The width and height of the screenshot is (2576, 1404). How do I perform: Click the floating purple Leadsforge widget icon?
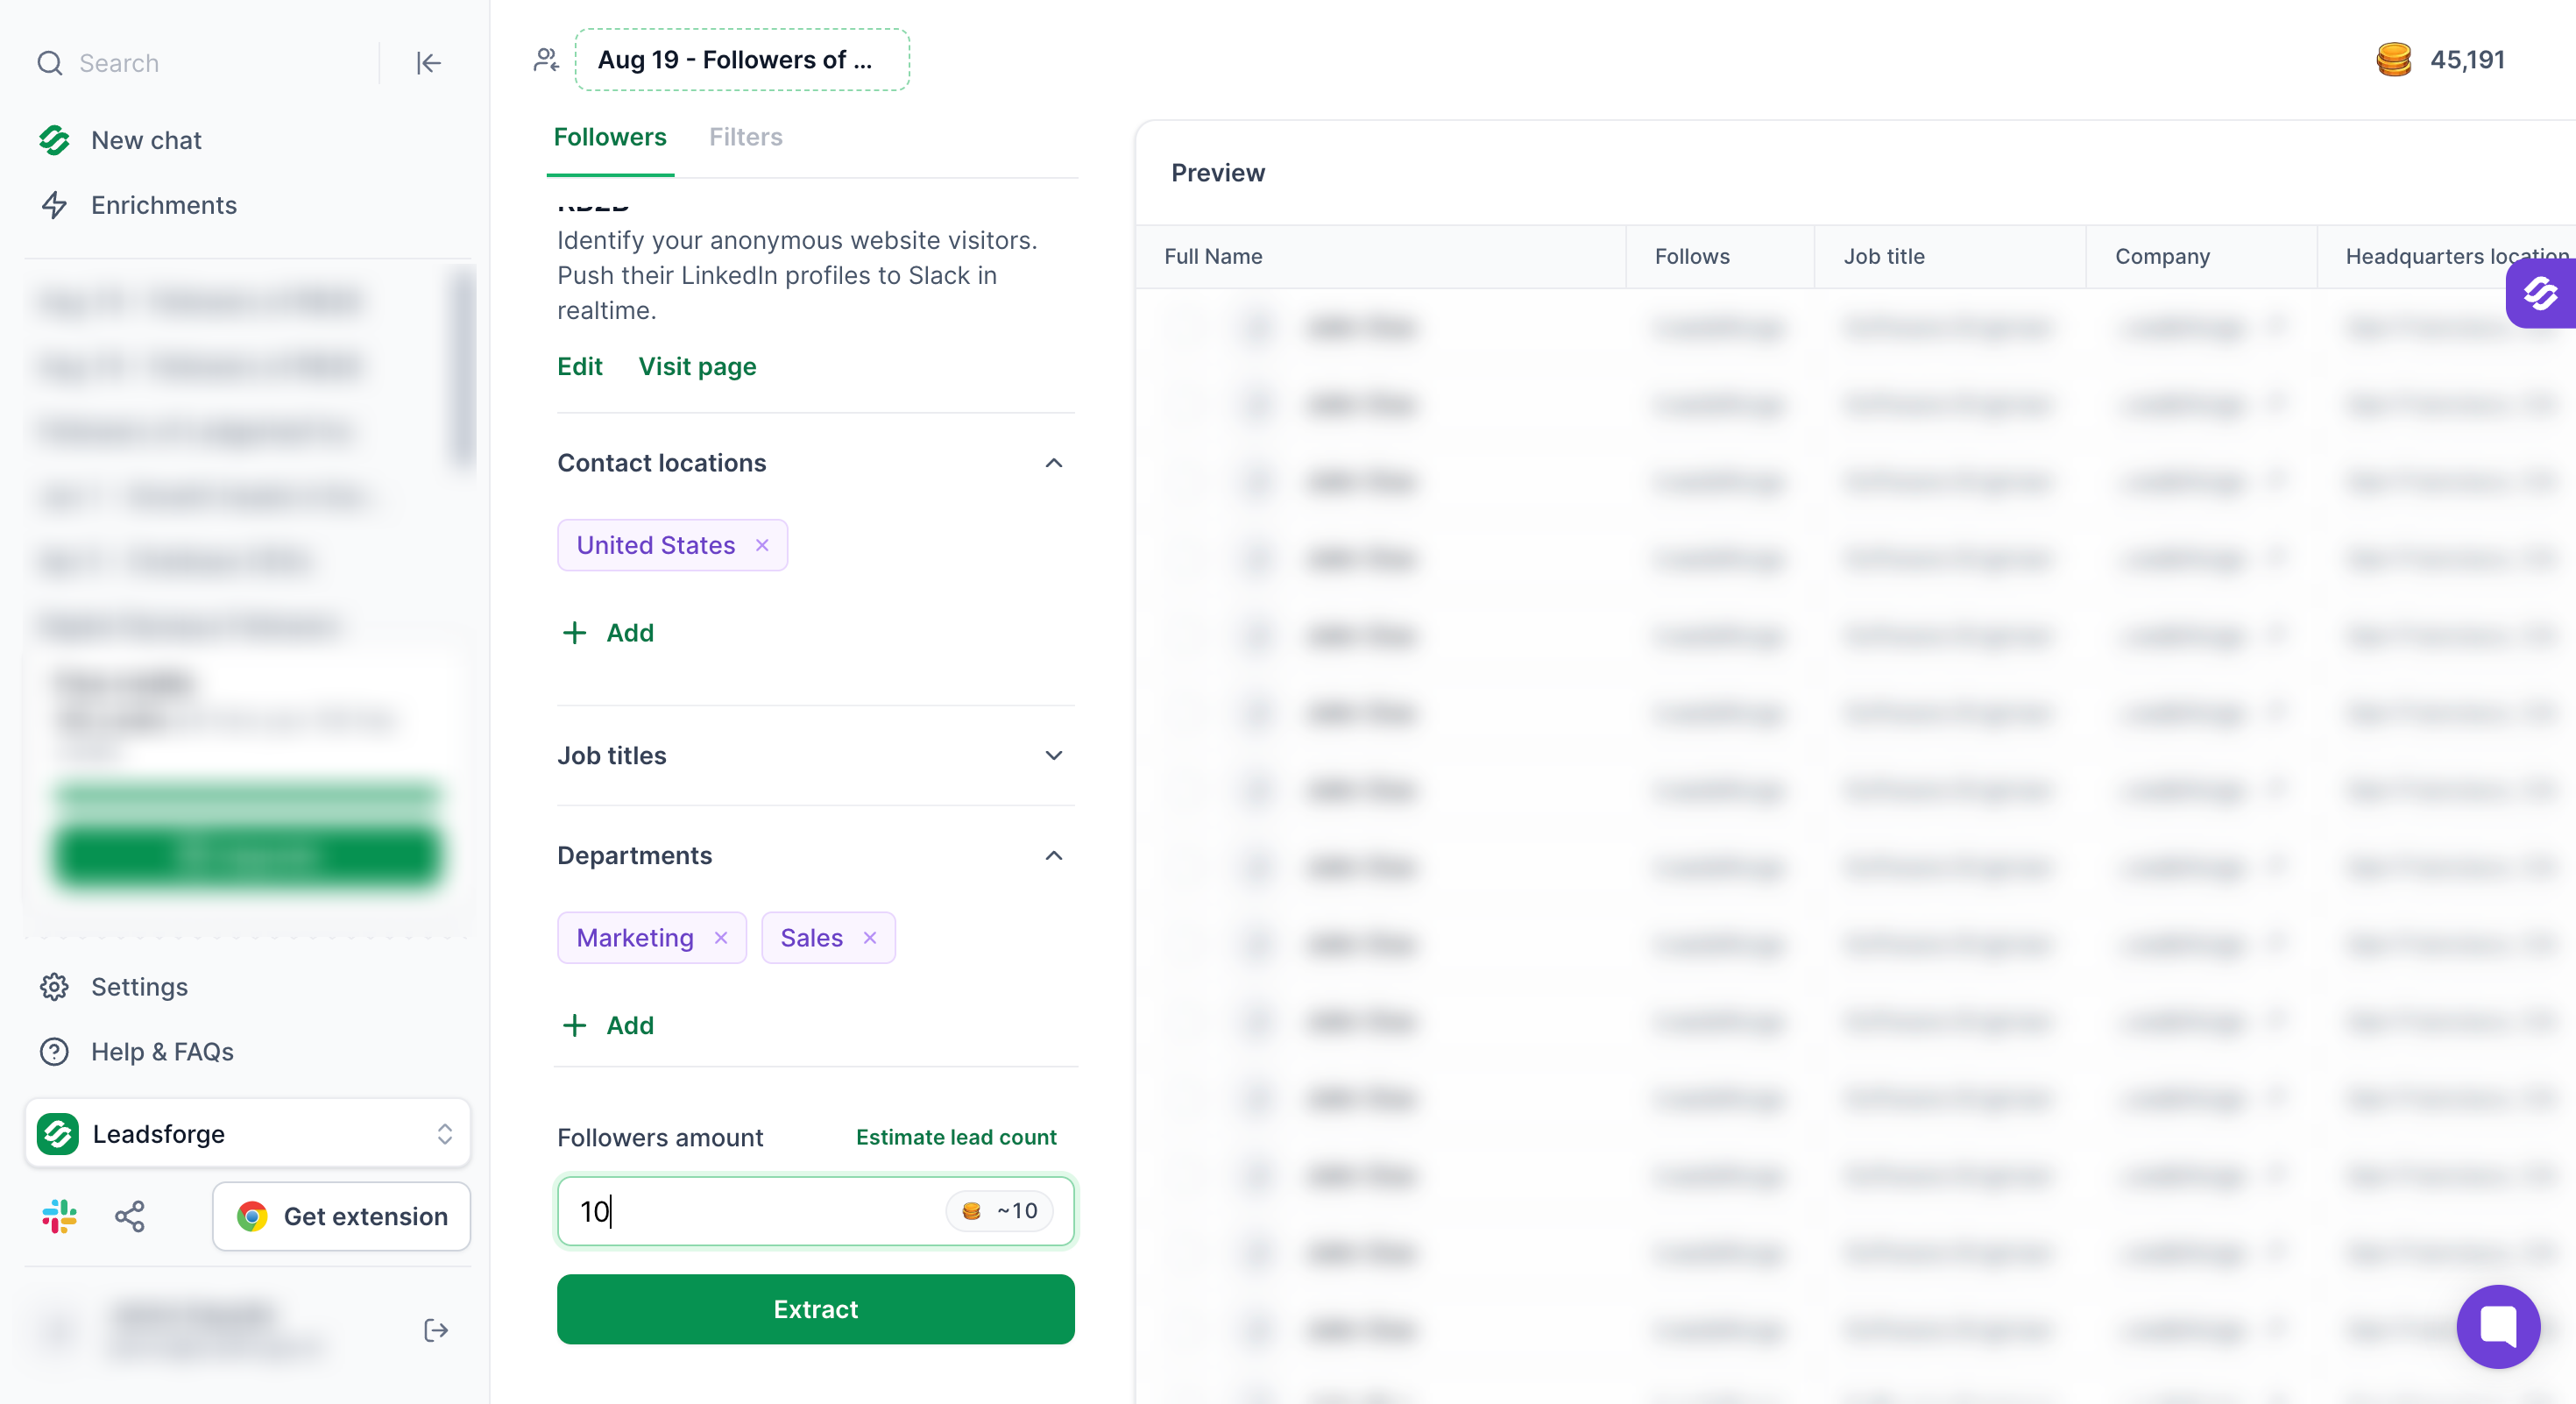pos(2541,293)
